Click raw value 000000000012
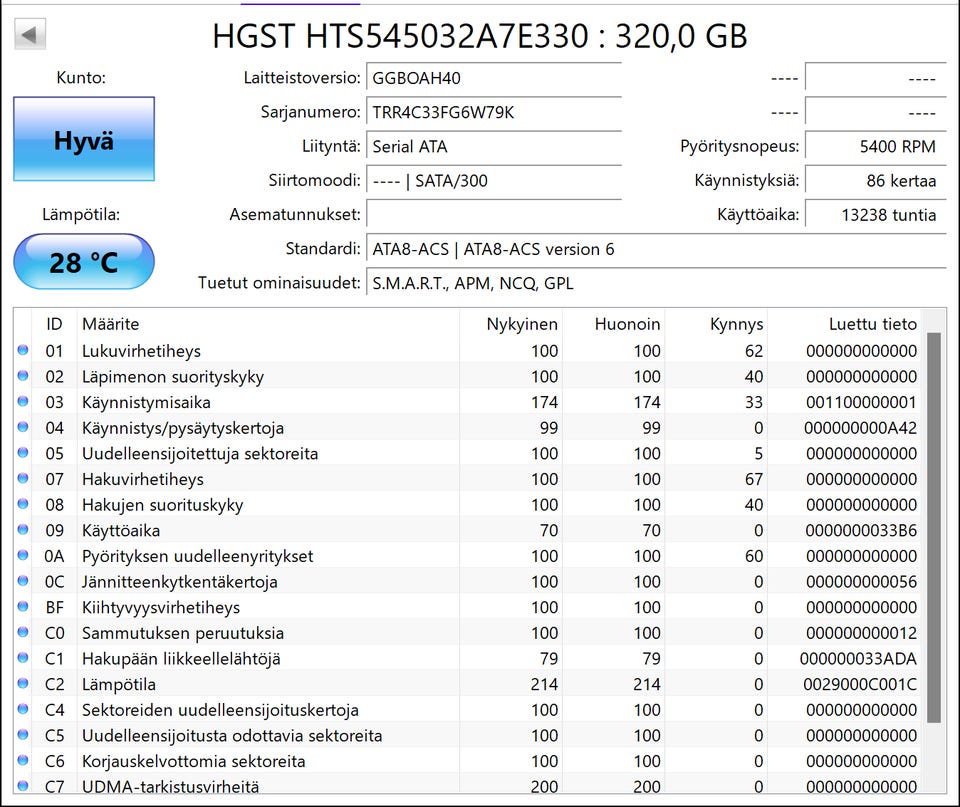This screenshot has width=960, height=807. click(861, 633)
